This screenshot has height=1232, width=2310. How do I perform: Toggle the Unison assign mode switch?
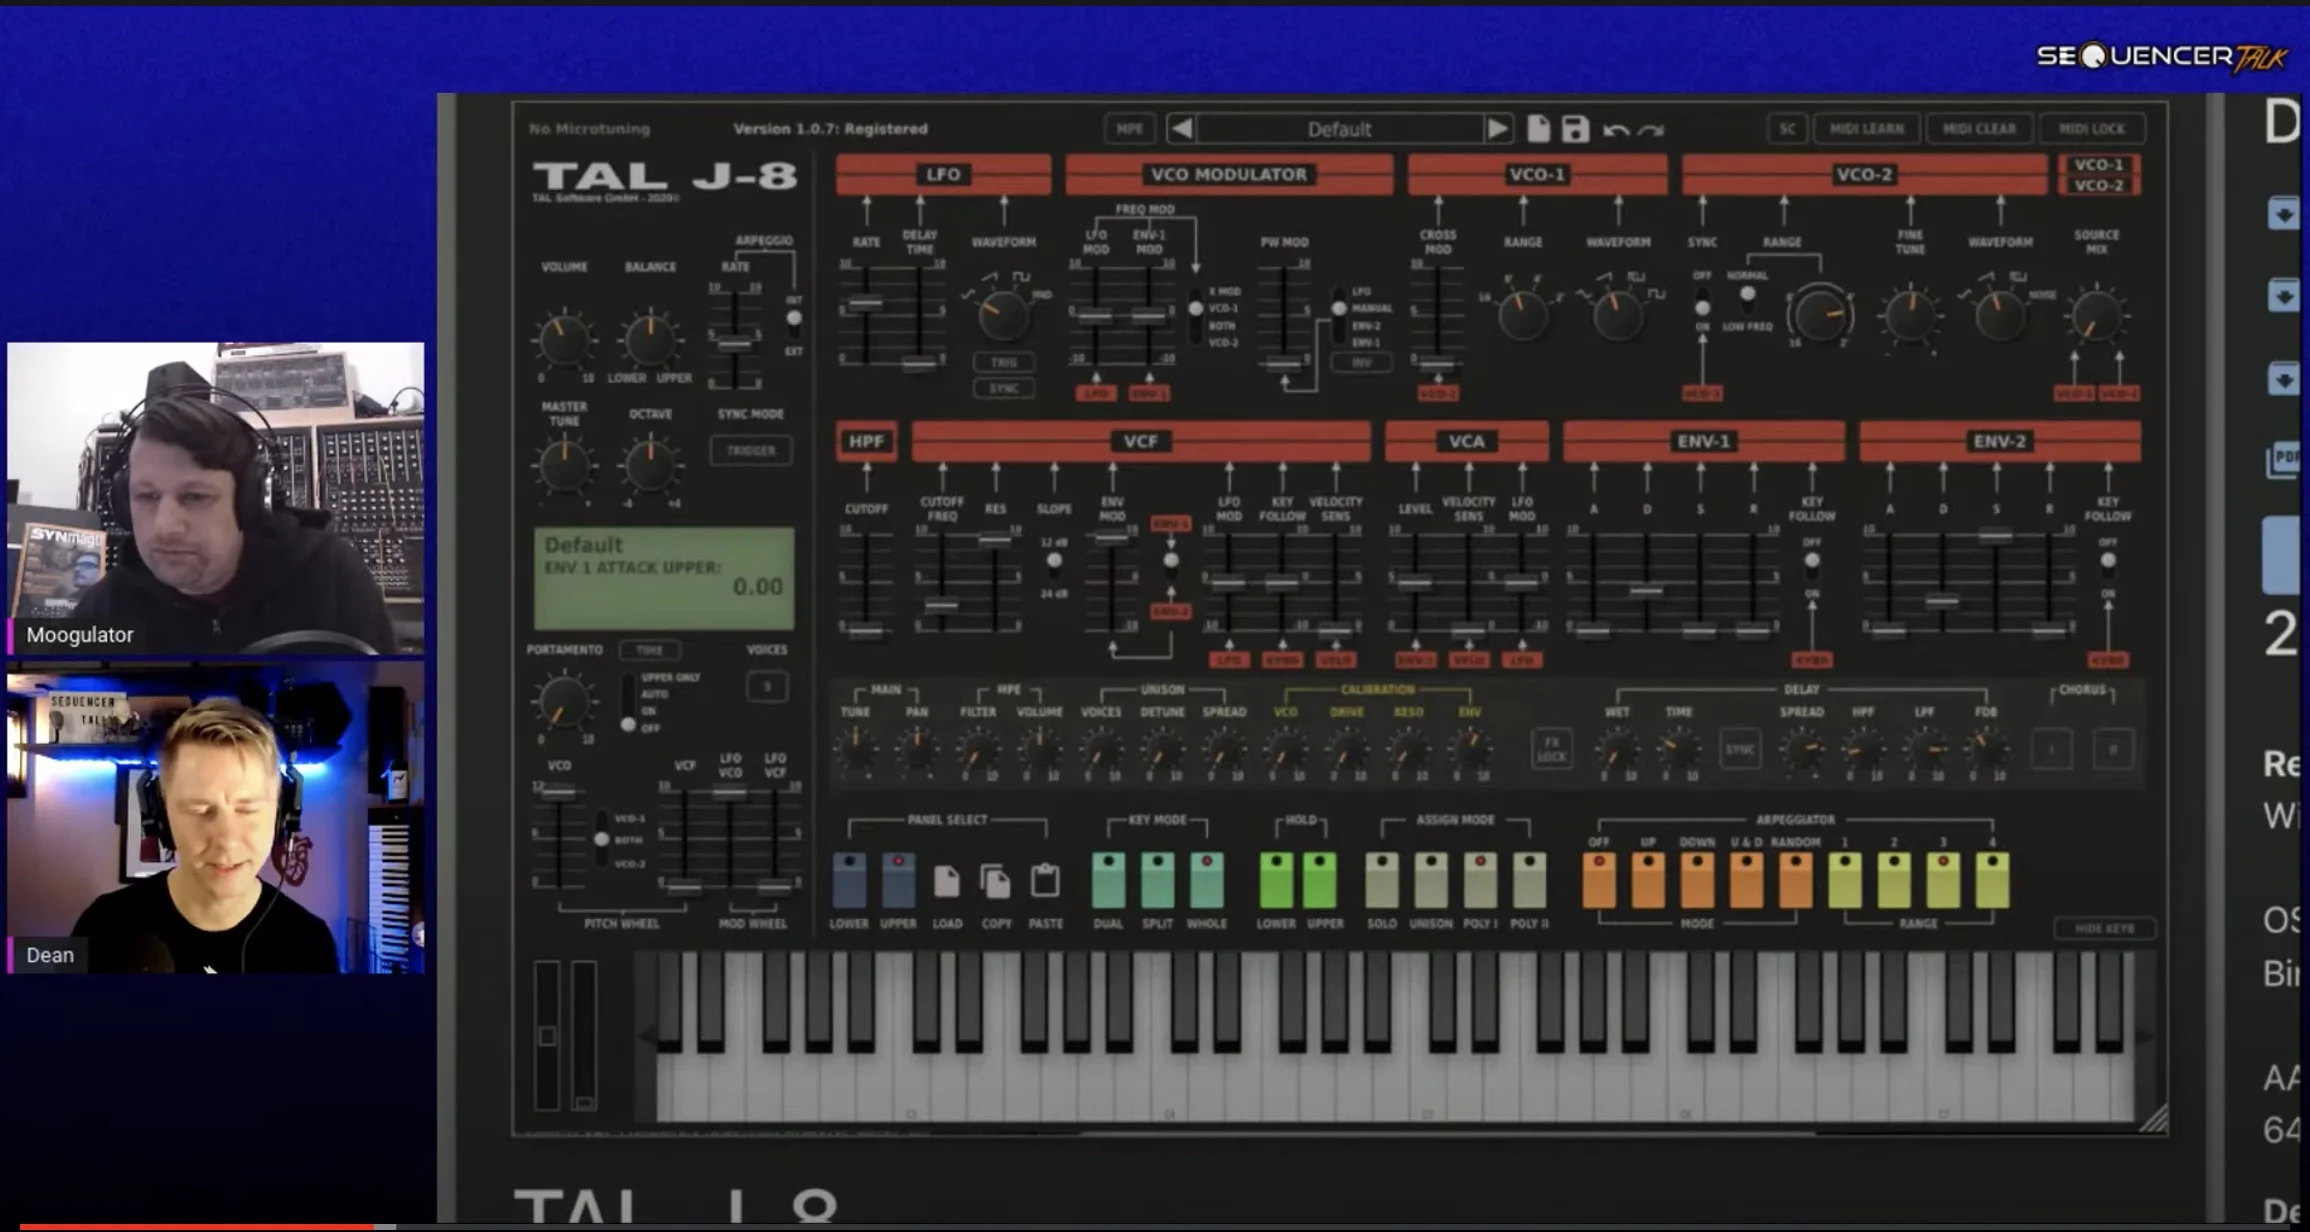pyautogui.click(x=1430, y=880)
